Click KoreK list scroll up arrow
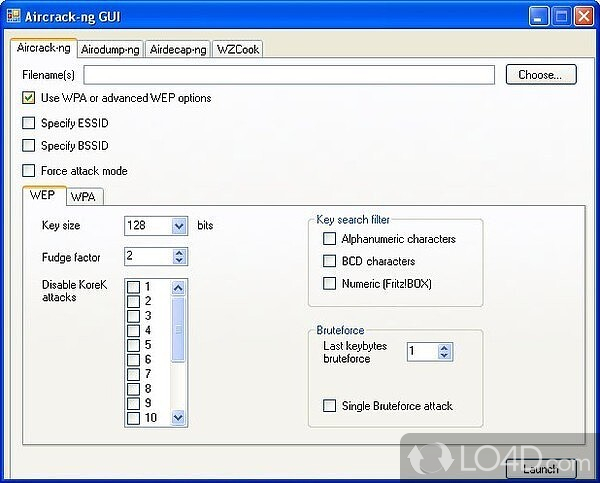This screenshot has height=483, width=600. pos(178,288)
